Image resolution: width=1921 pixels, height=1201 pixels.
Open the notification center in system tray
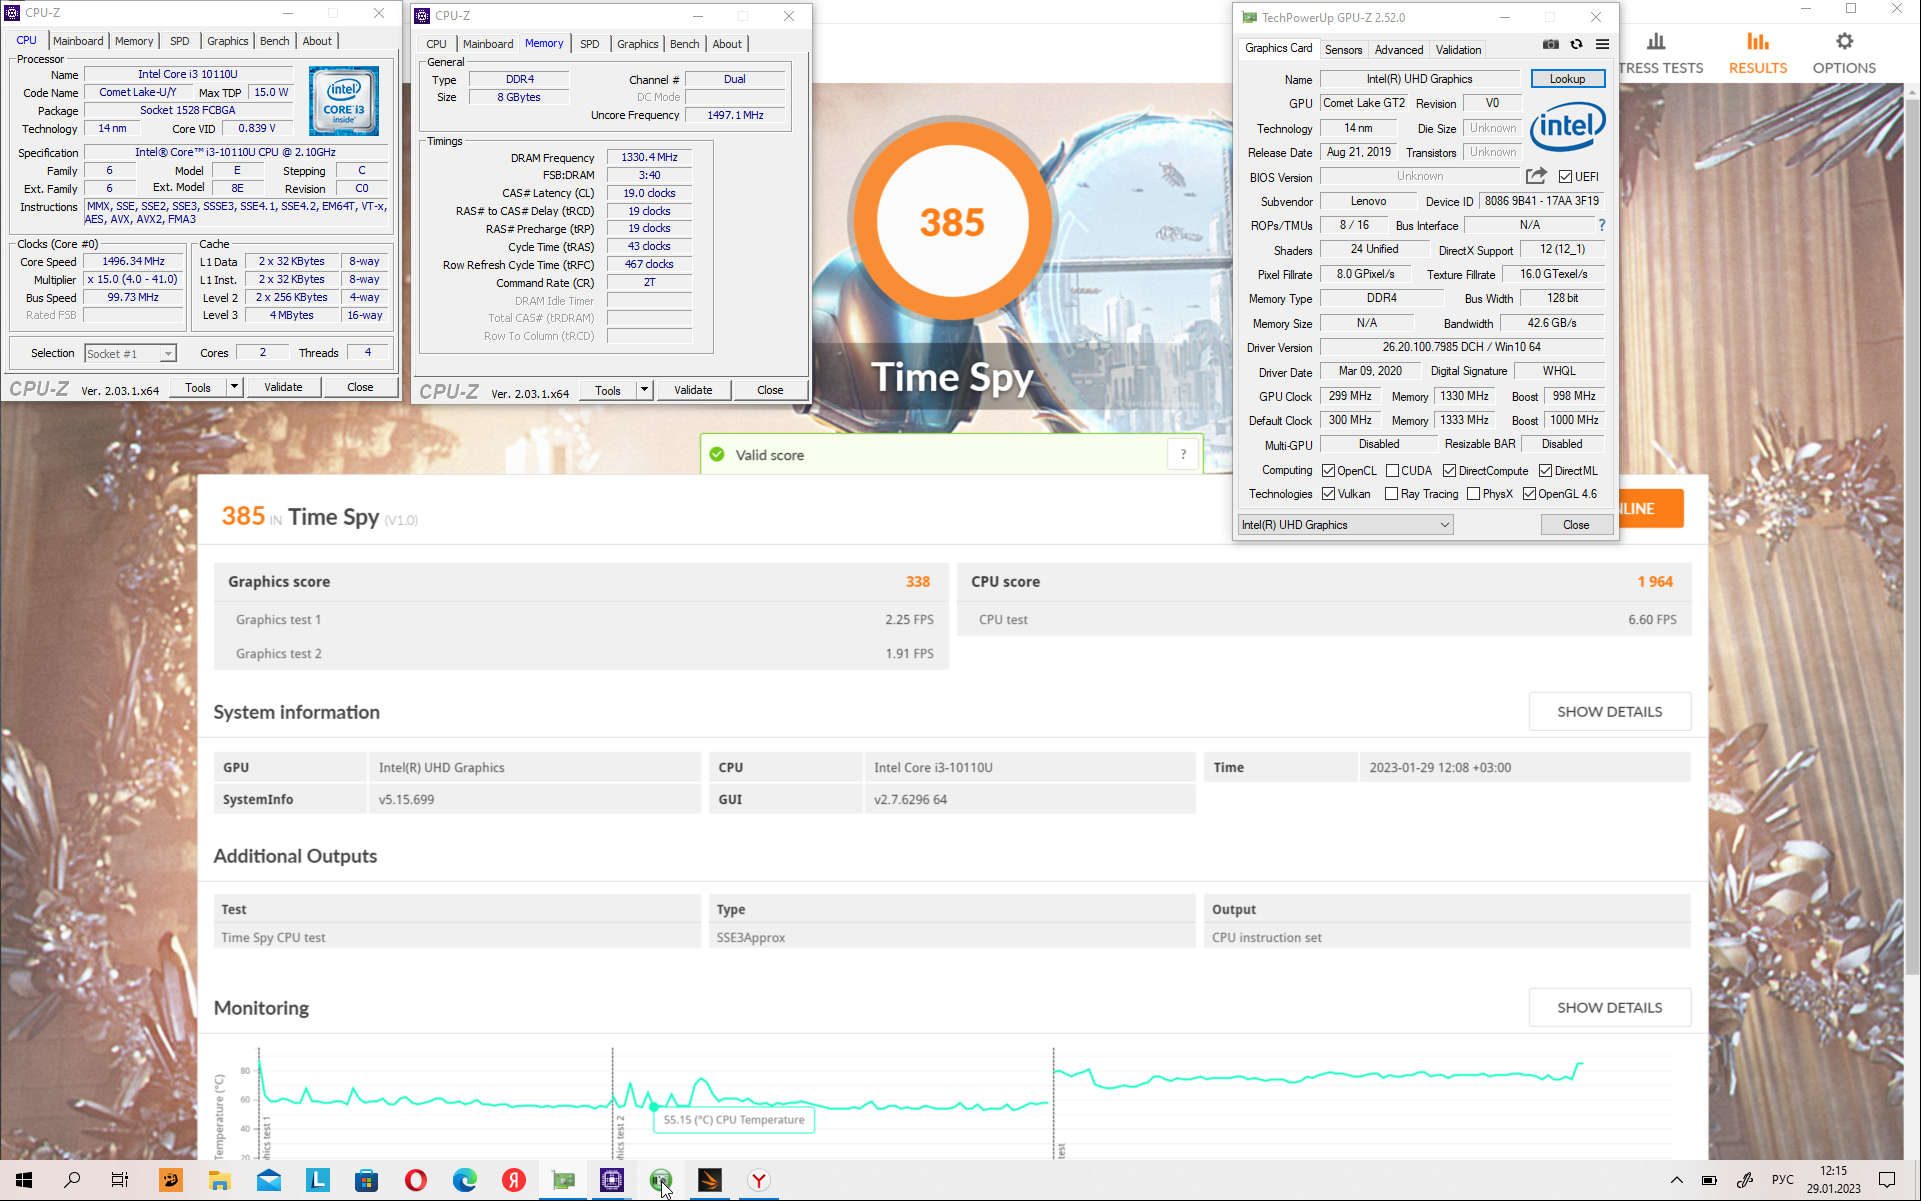click(1887, 1180)
